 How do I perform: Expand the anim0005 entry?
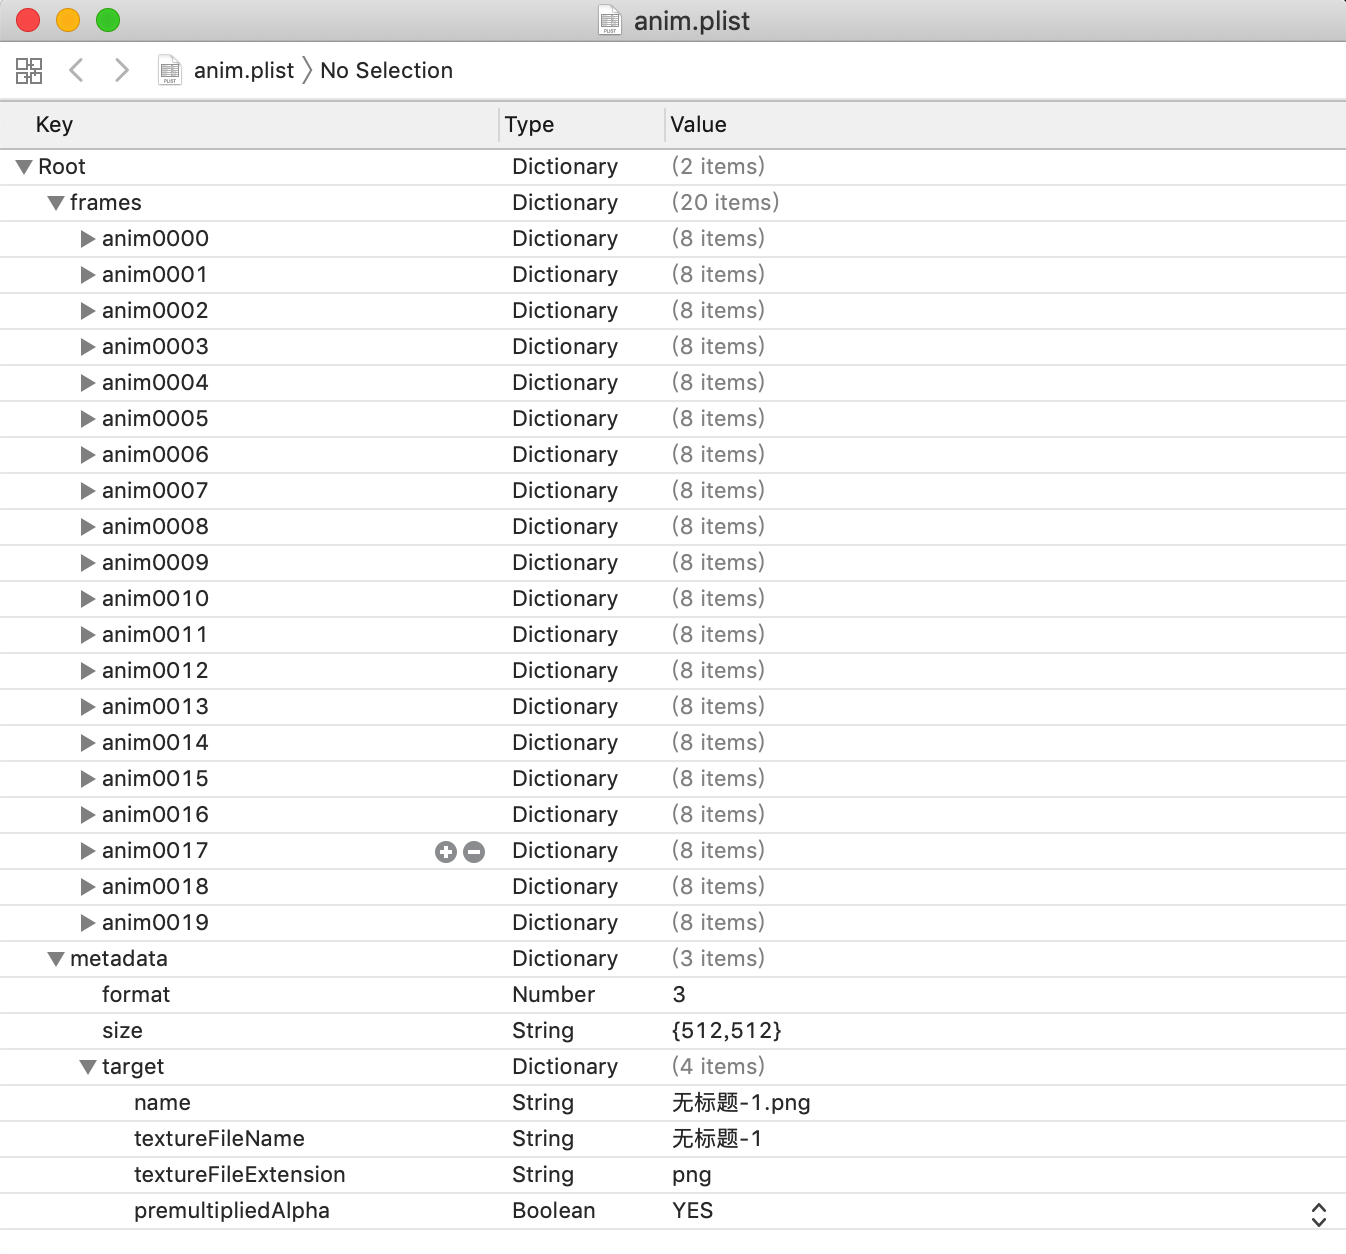tap(88, 419)
